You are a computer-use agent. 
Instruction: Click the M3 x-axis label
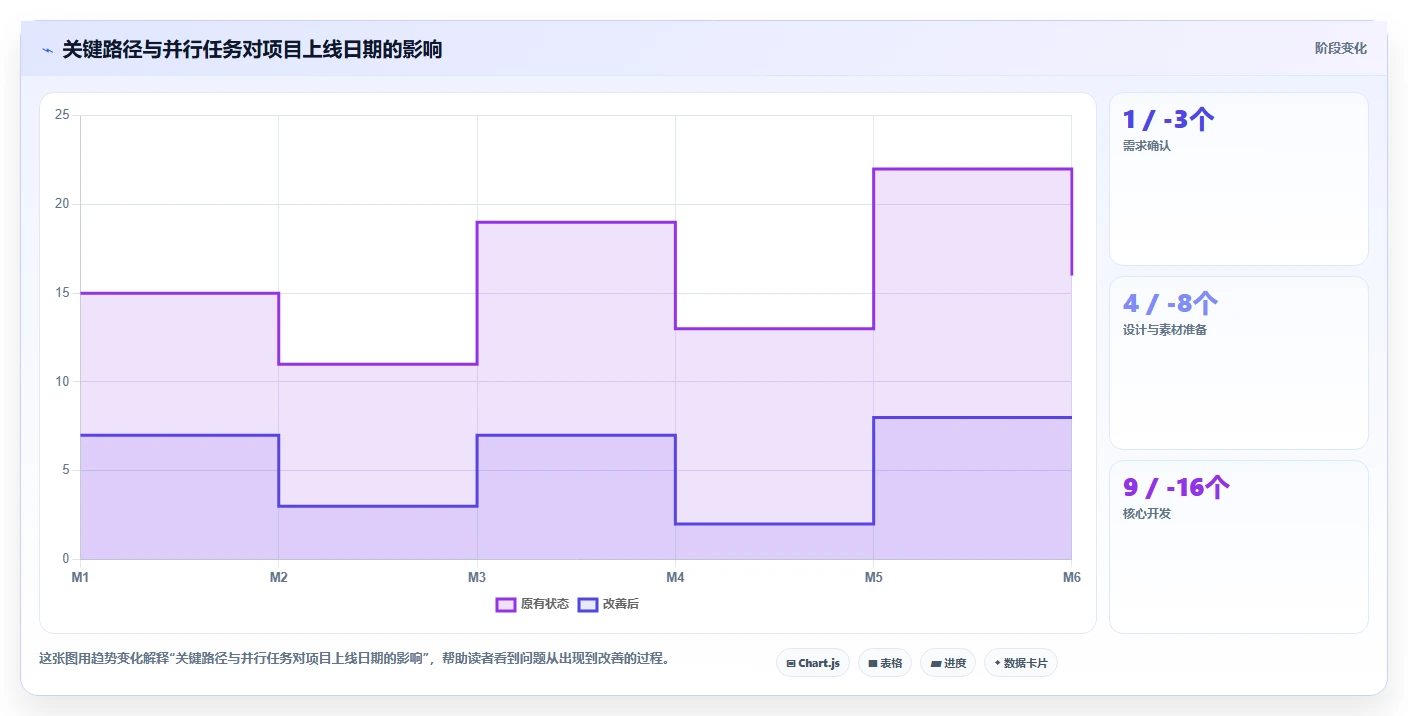pyautogui.click(x=477, y=578)
